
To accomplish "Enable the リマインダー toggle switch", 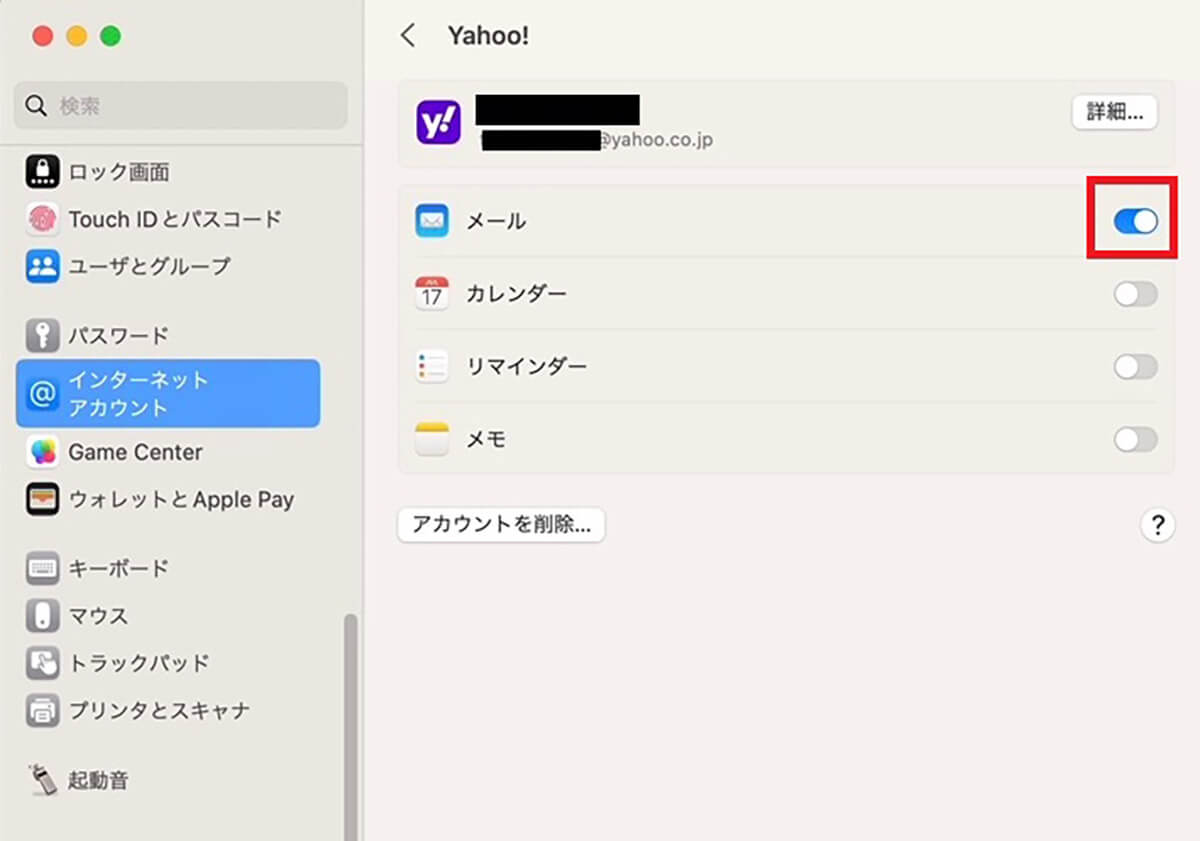I will tap(1135, 366).
